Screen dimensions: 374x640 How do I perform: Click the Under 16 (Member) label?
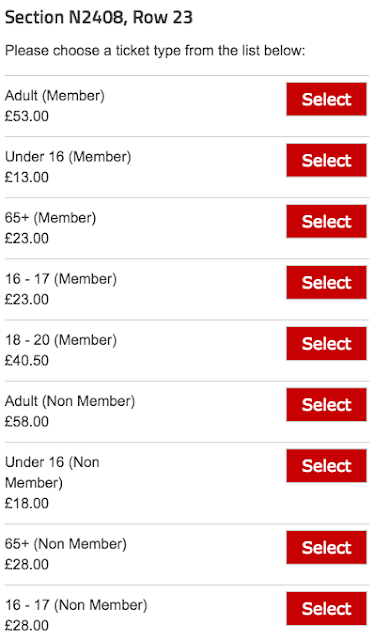(68, 157)
